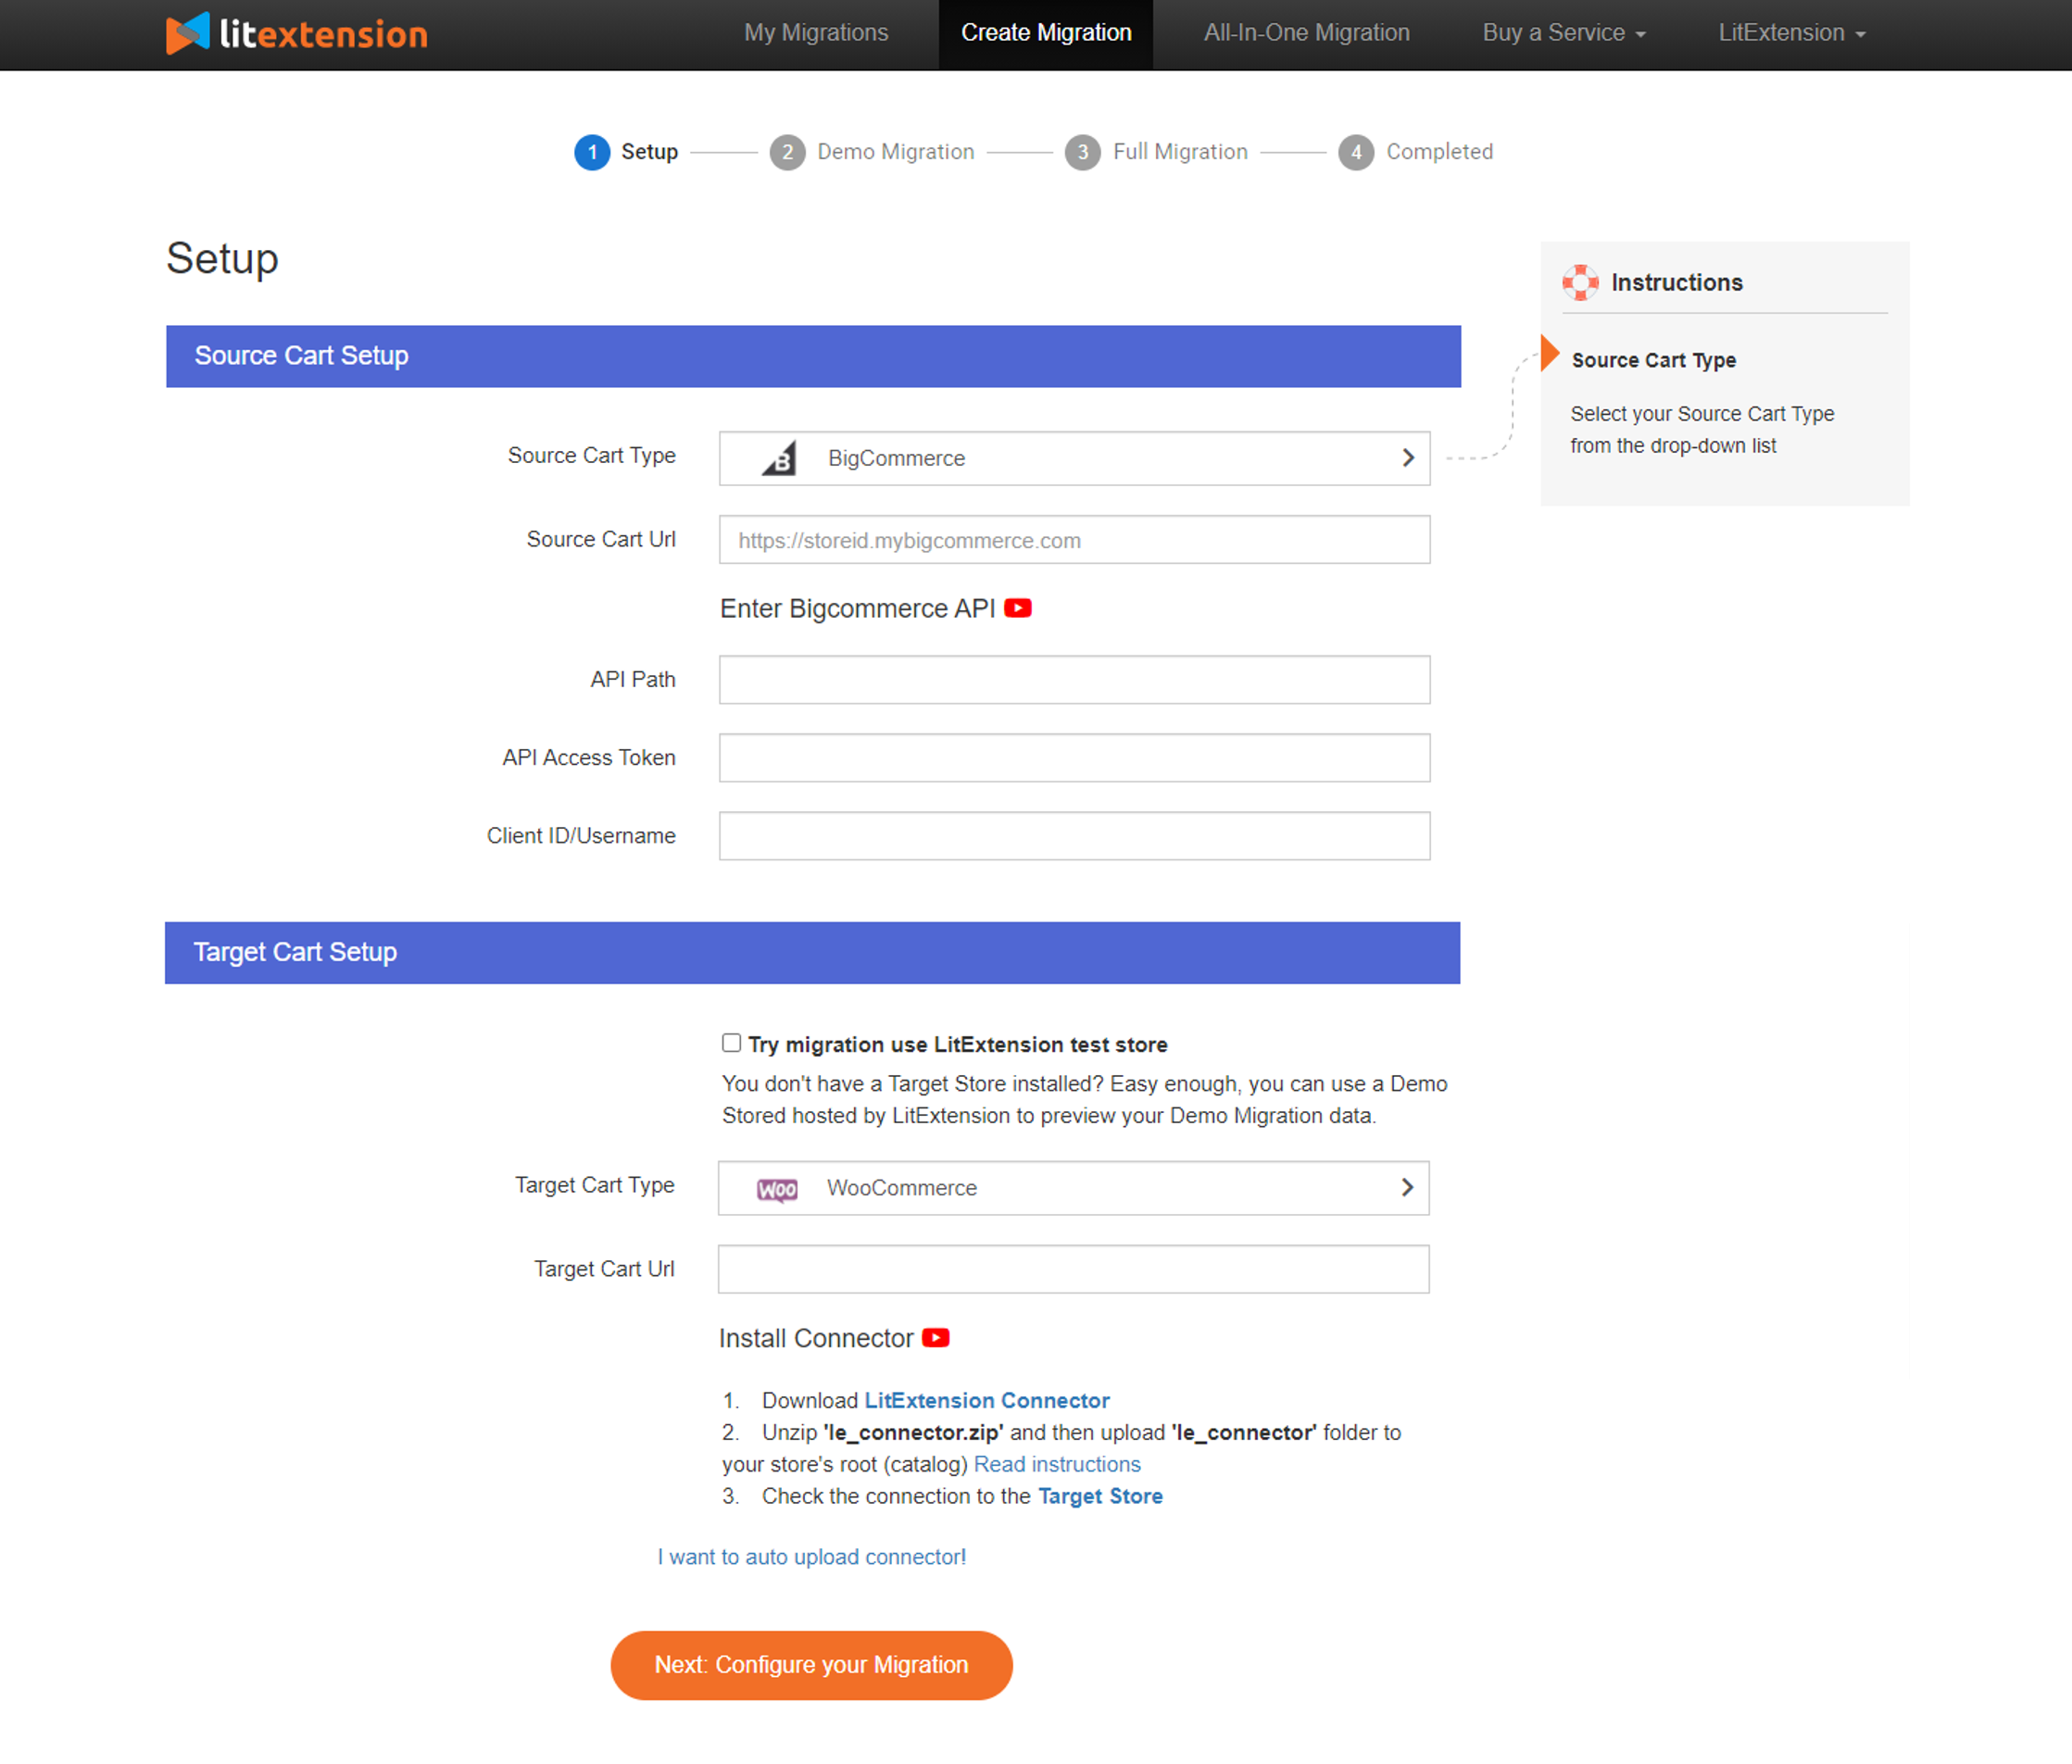Click step 1 Setup circle
The width and height of the screenshot is (2072, 1764).
click(x=592, y=152)
